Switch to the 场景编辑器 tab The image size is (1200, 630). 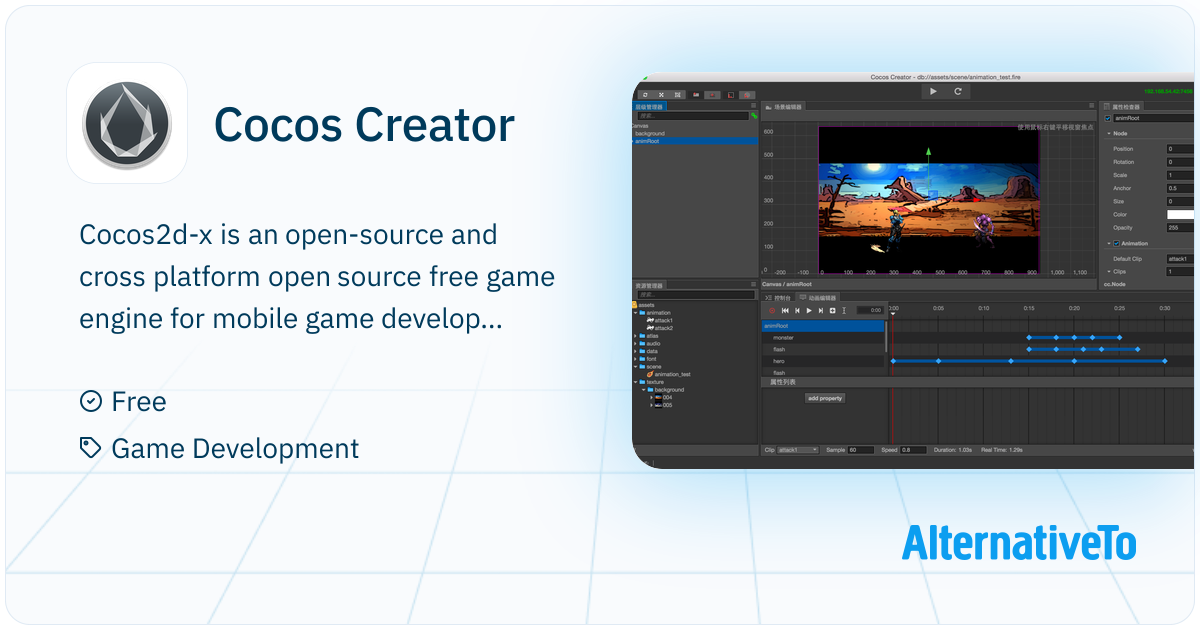pos(784,106)
